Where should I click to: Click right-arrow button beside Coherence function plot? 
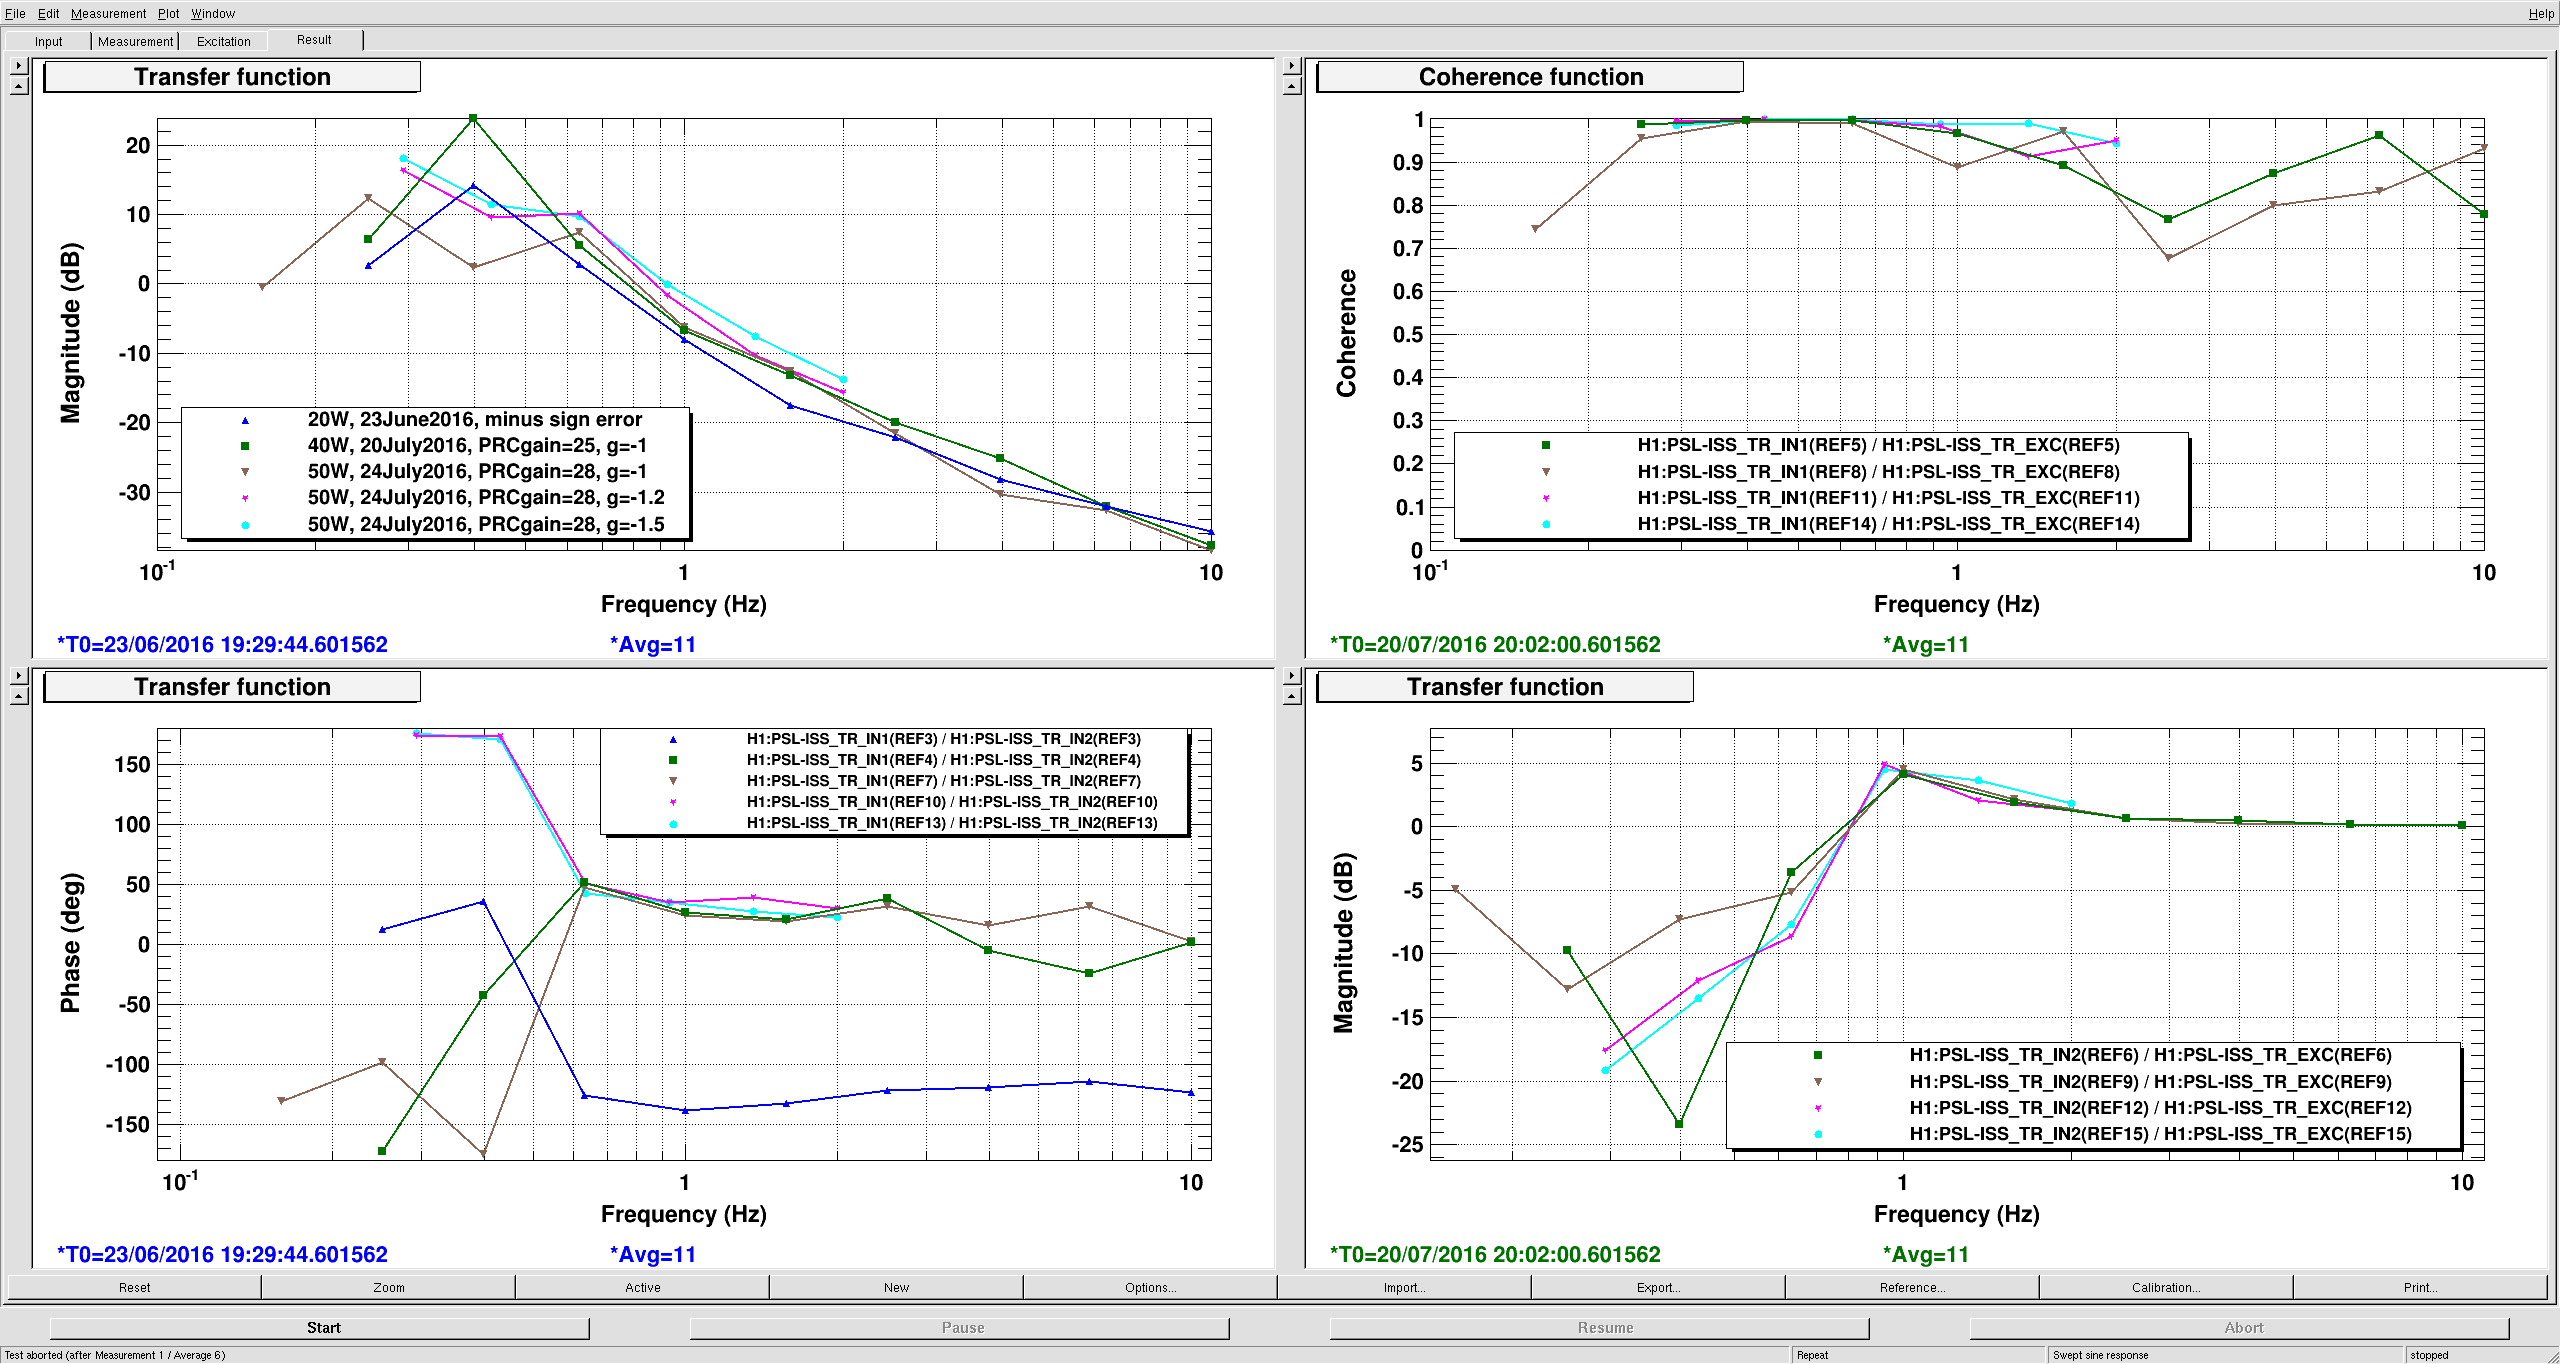pos(1292,66)
